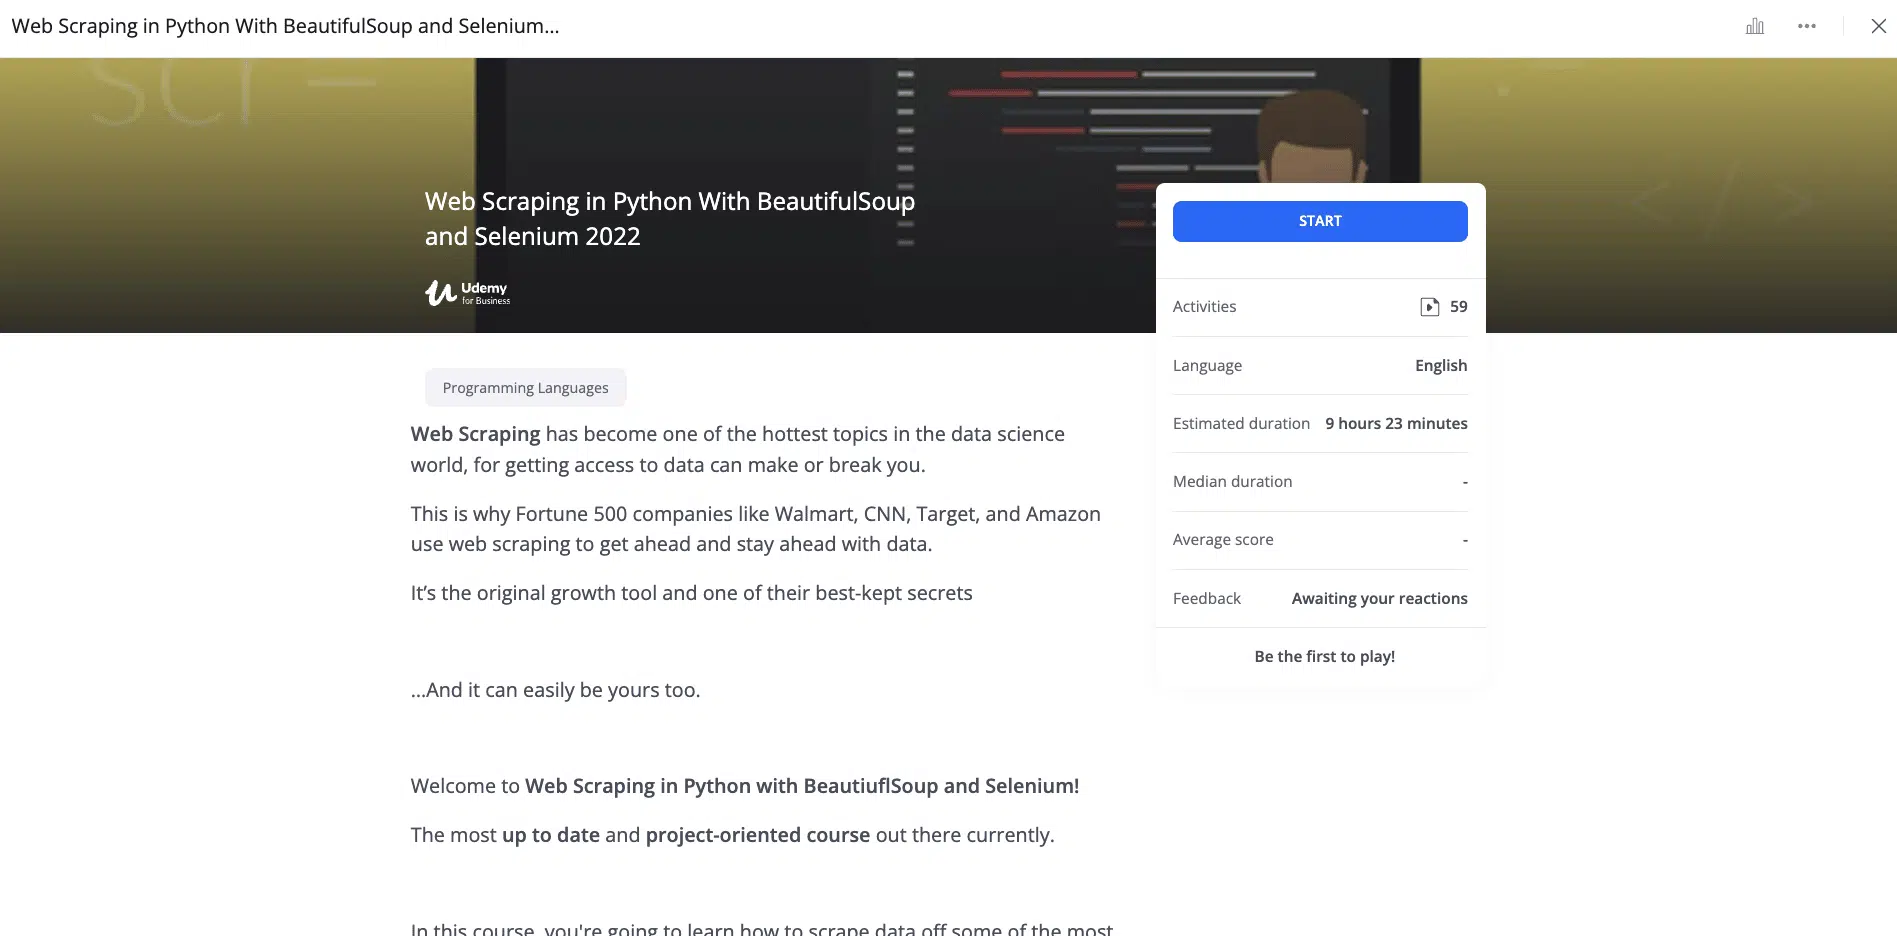
Task: Start the web scraping course
Action: pos(1320,221)
